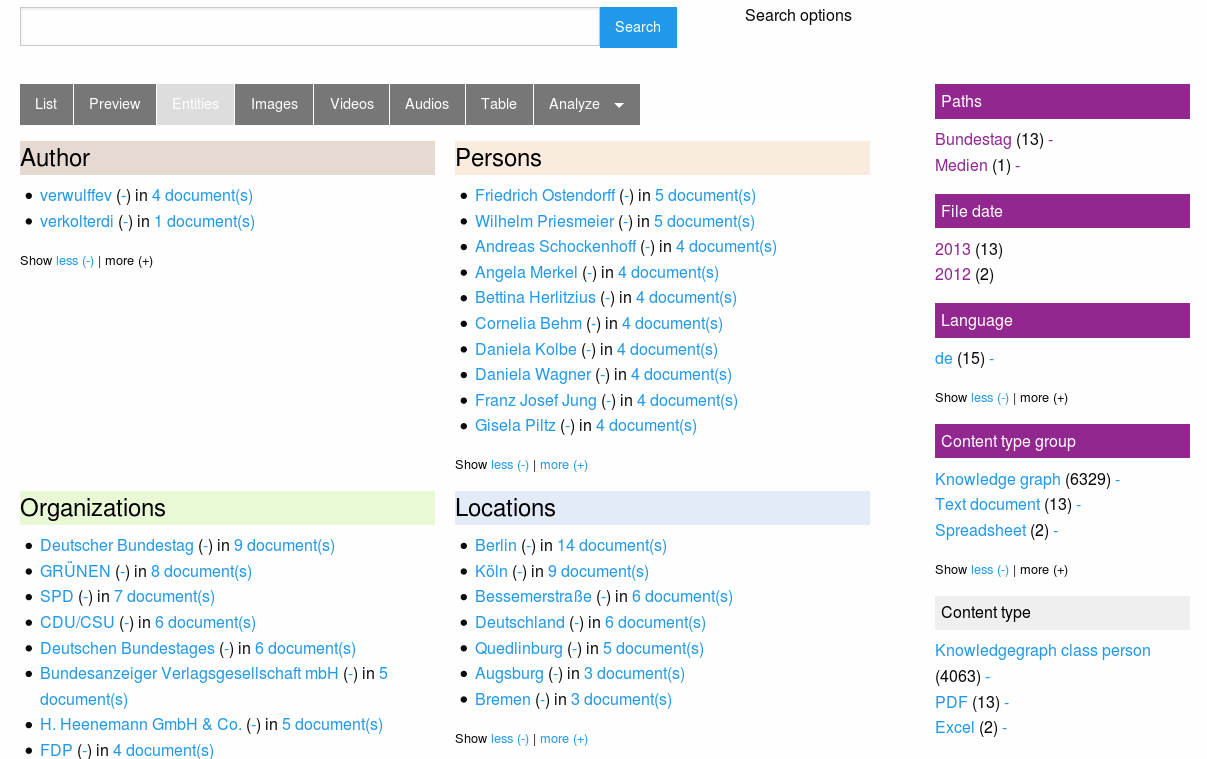Show more authors
Viewport: 1207px width, 759px height.
pyautogui.click(x=129, y=261)
